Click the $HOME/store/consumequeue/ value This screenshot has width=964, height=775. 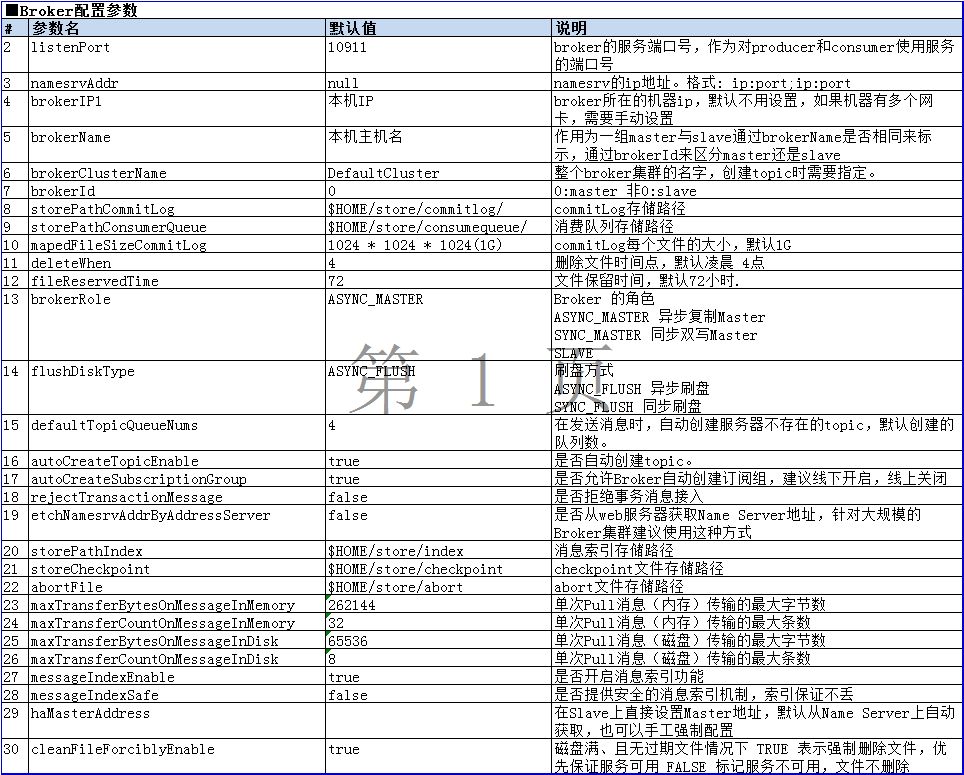pyautogui.click(x=438, y=226)
